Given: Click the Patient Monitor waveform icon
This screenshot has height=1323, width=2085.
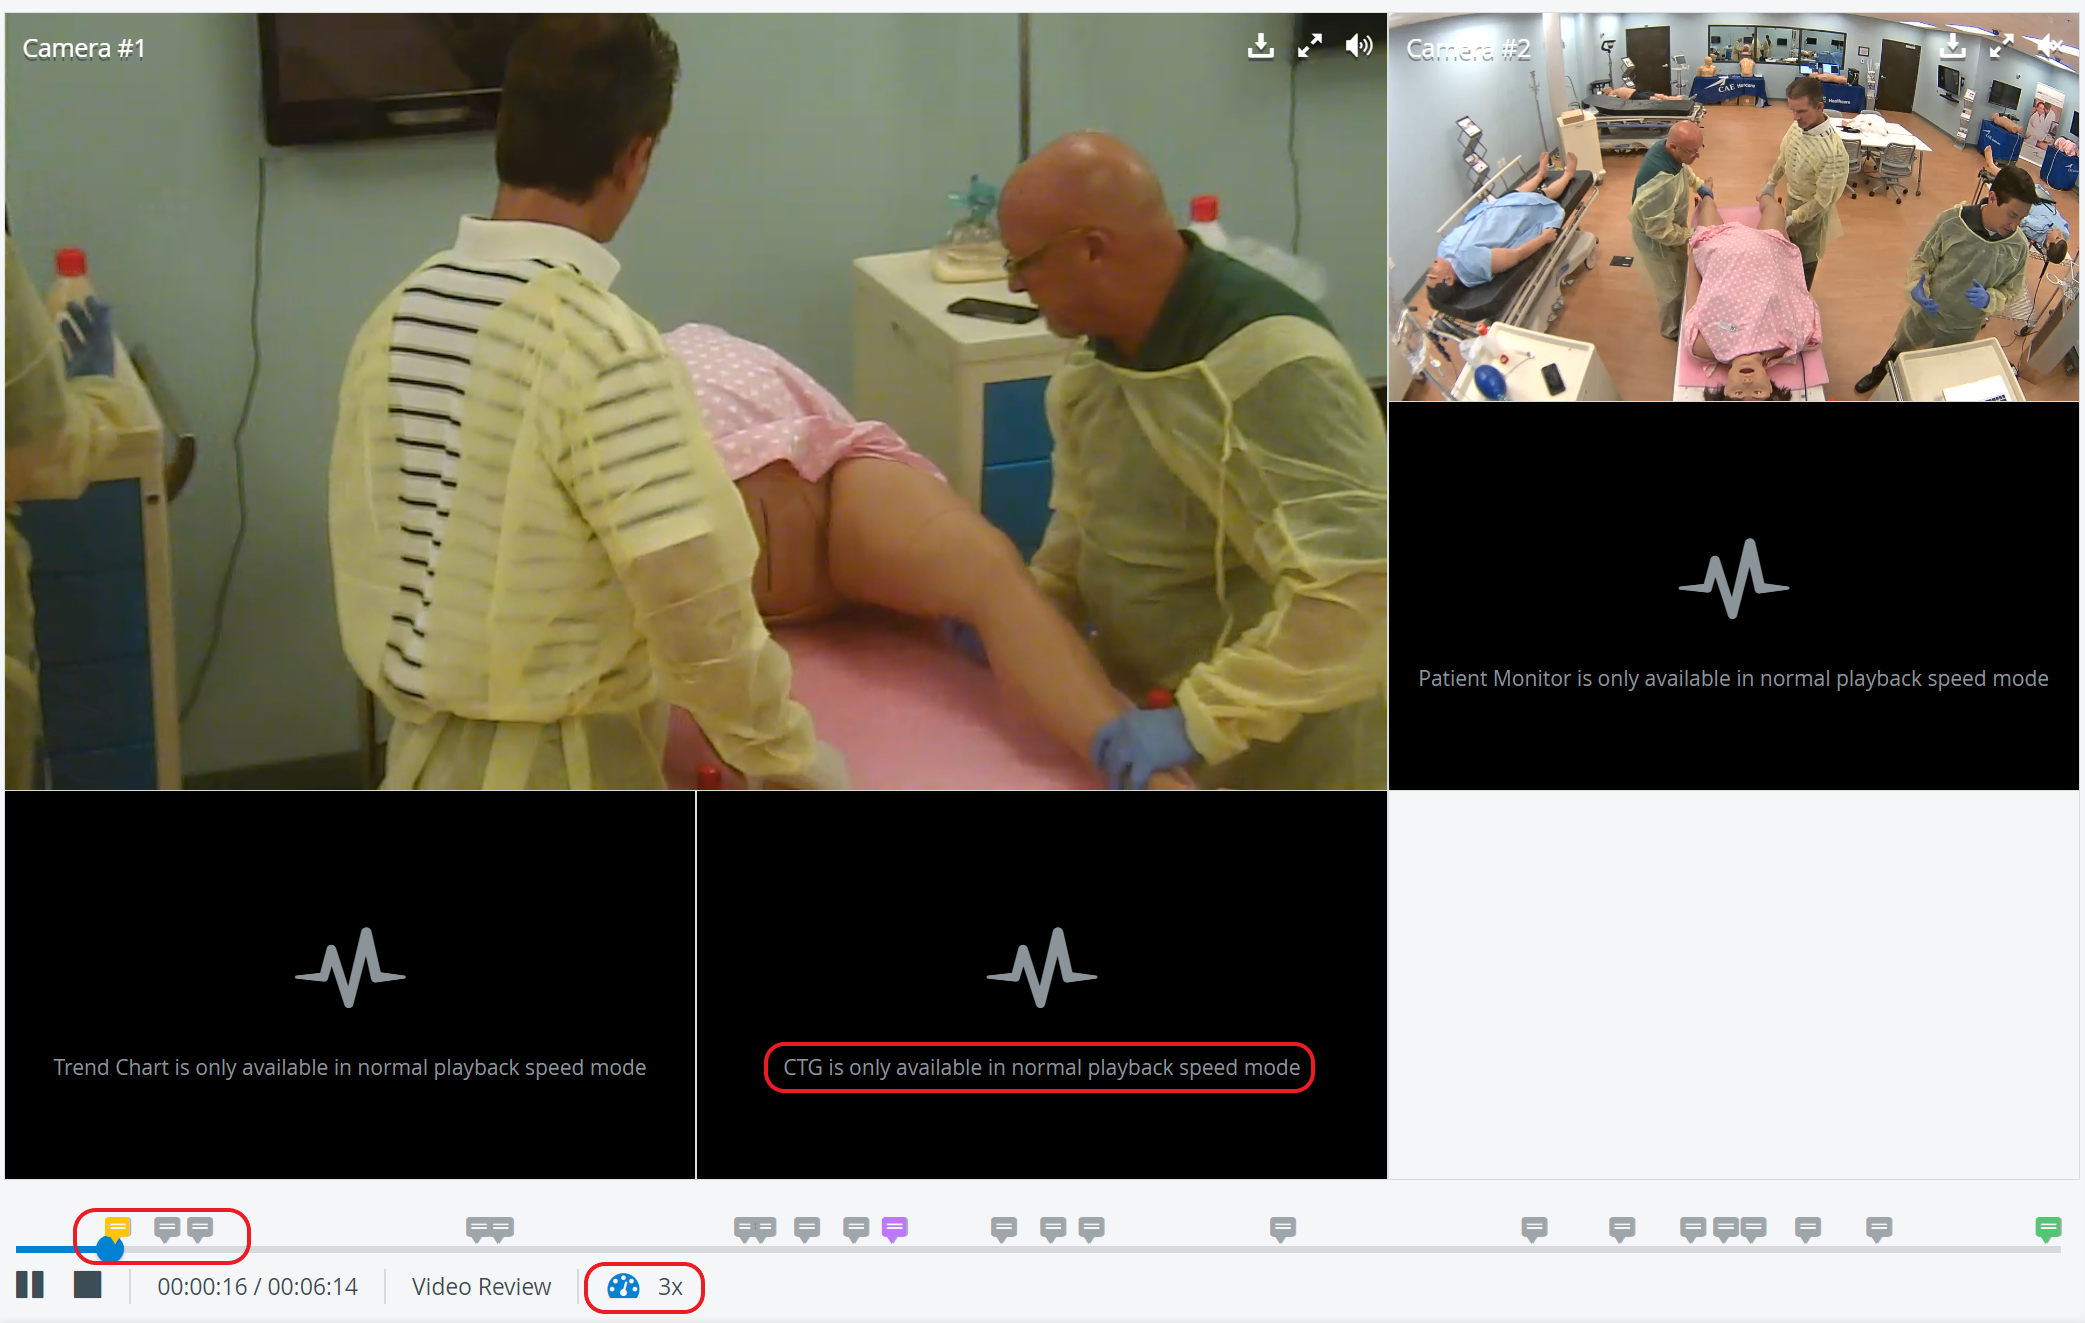Looking at the screenshot, I should [x=1733, y=579].
